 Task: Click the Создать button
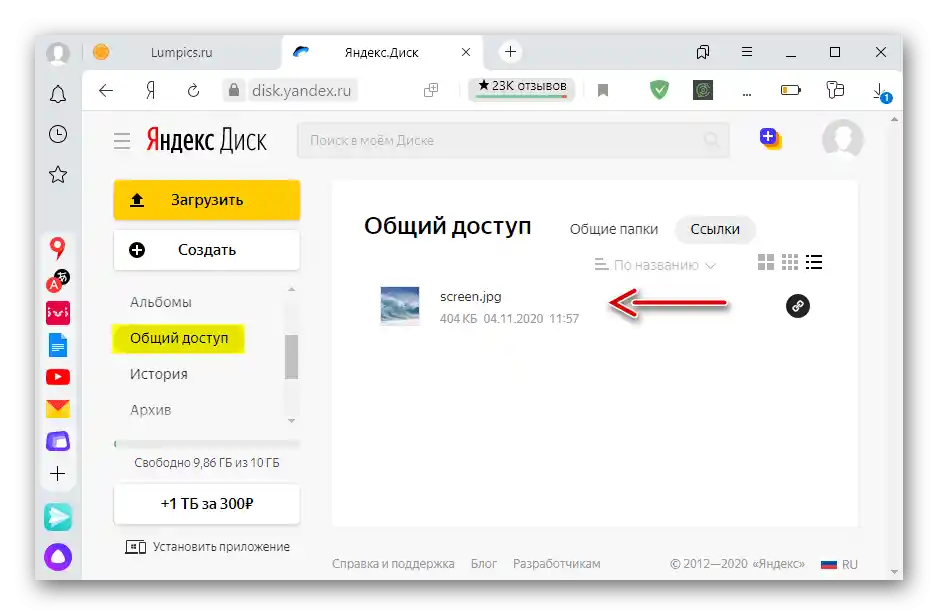tap(207, 250)
